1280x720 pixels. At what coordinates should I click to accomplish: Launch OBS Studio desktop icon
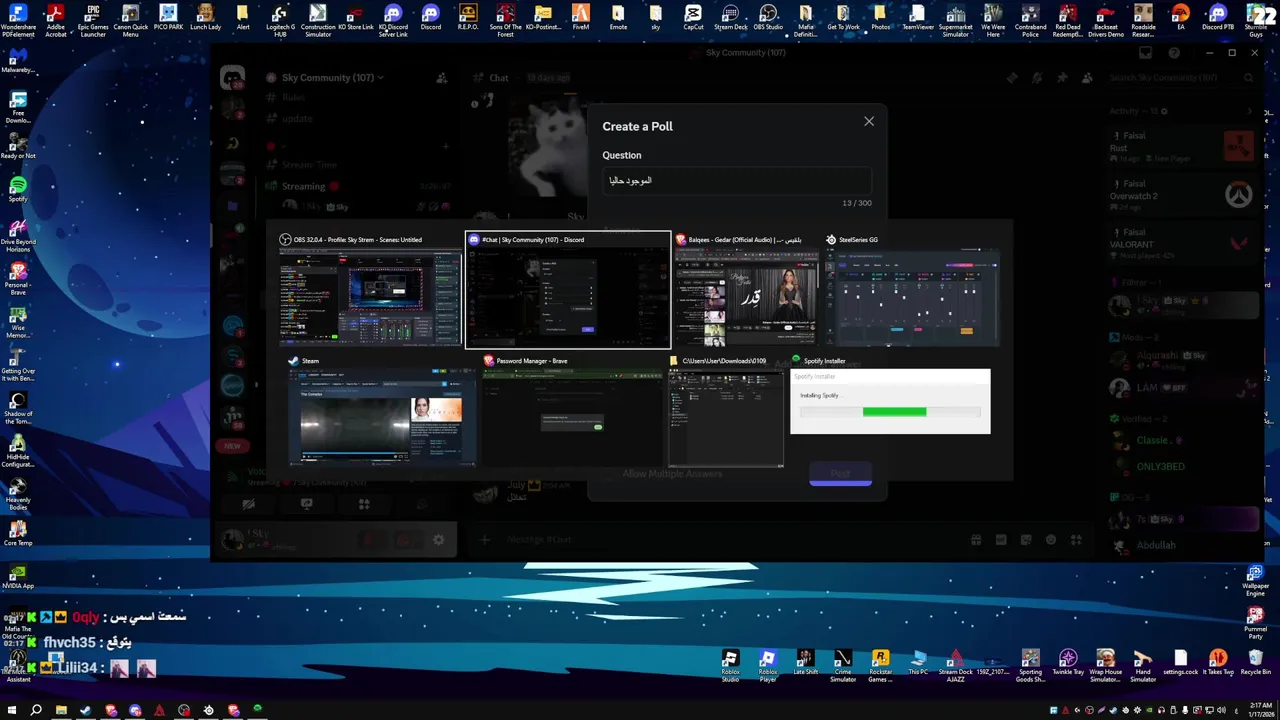point(768,17)
